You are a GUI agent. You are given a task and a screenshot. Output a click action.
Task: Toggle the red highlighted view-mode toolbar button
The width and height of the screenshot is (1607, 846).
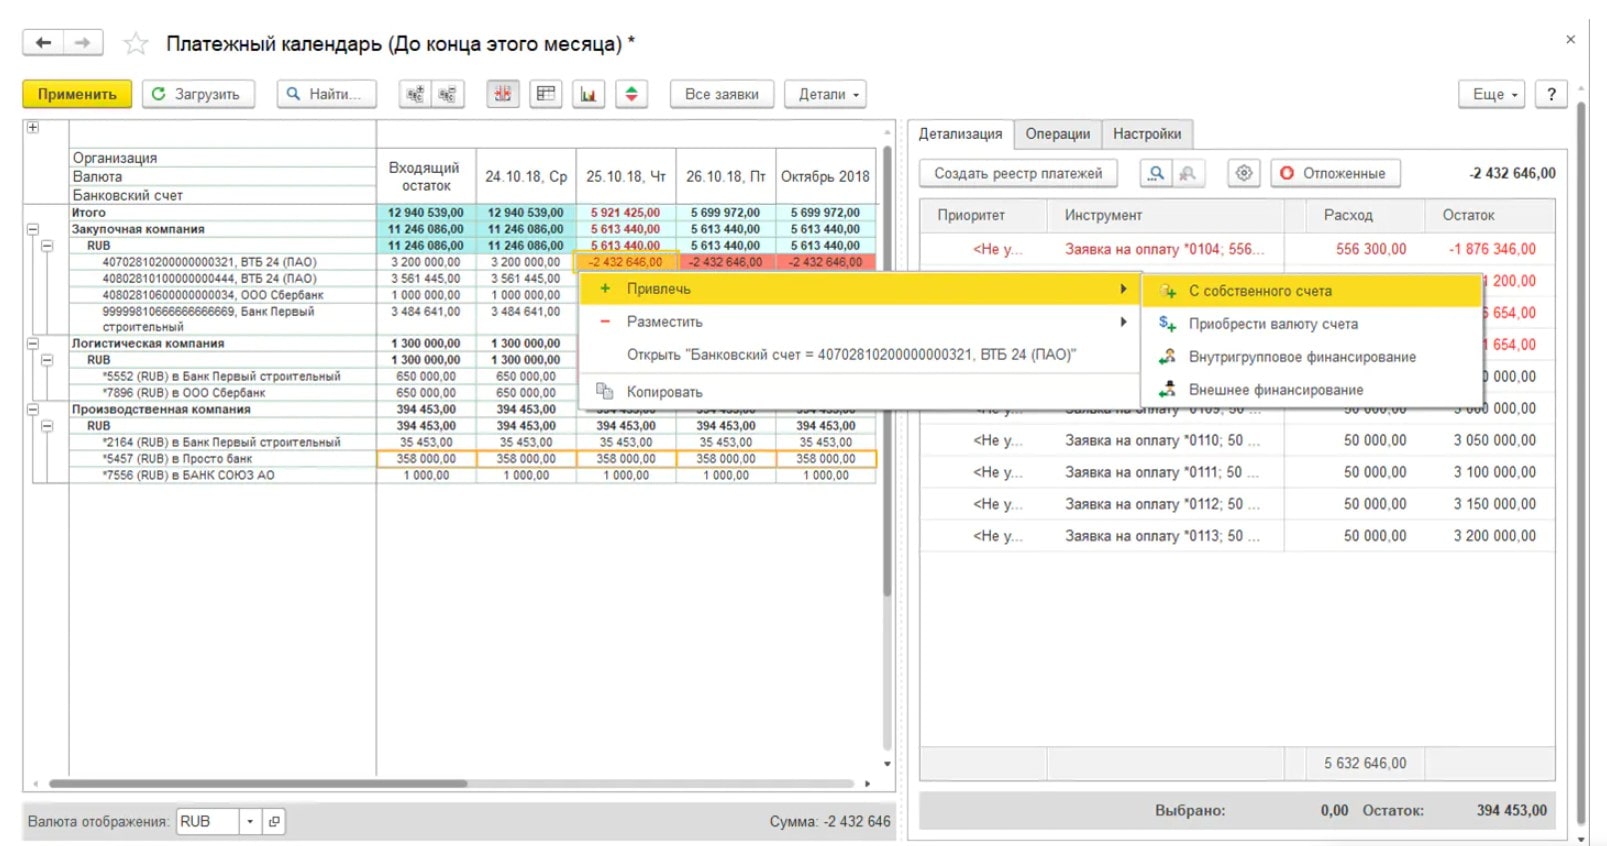(x=503, y=94)
